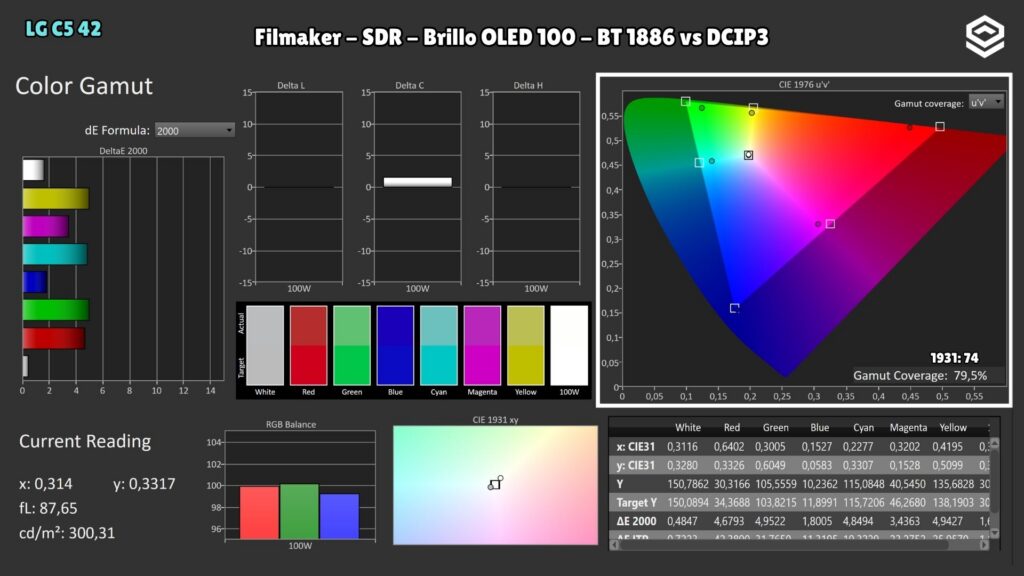Click the red bar in DeltaE 2000 chart
Viewport: 1024px width, 576px height.
pos(54,338)
